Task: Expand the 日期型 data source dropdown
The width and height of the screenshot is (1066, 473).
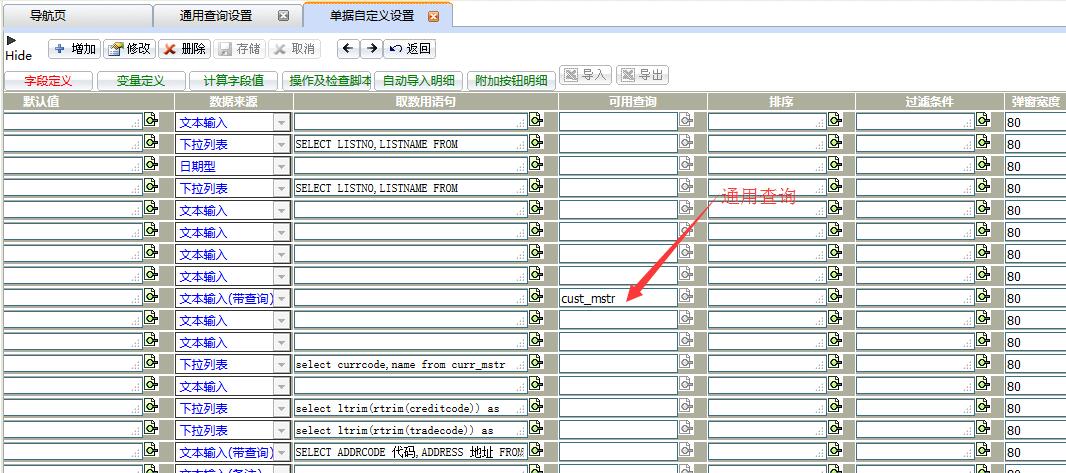Action: [281, 167]
